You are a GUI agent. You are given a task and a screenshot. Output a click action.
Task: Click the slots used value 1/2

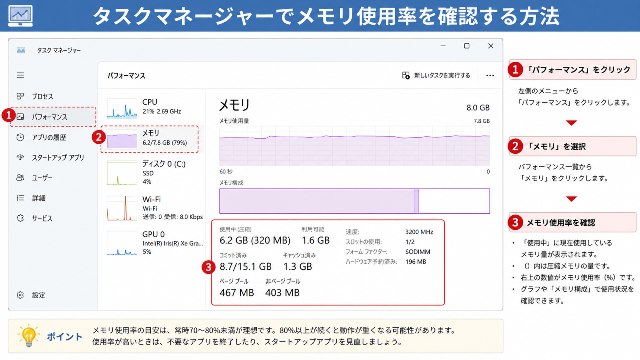[410, 242]
